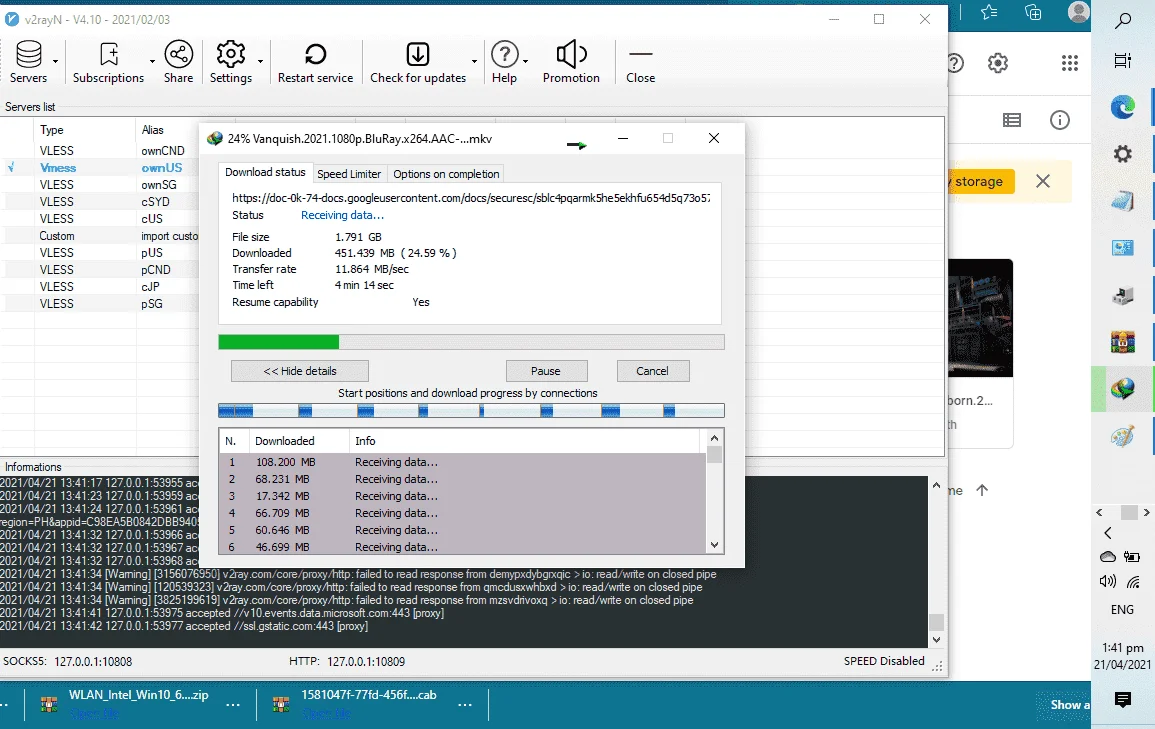Screen dimensions: 1155x729
Task: Expand the Subscriptions dropdown arrow
Action: pos(152,62)
